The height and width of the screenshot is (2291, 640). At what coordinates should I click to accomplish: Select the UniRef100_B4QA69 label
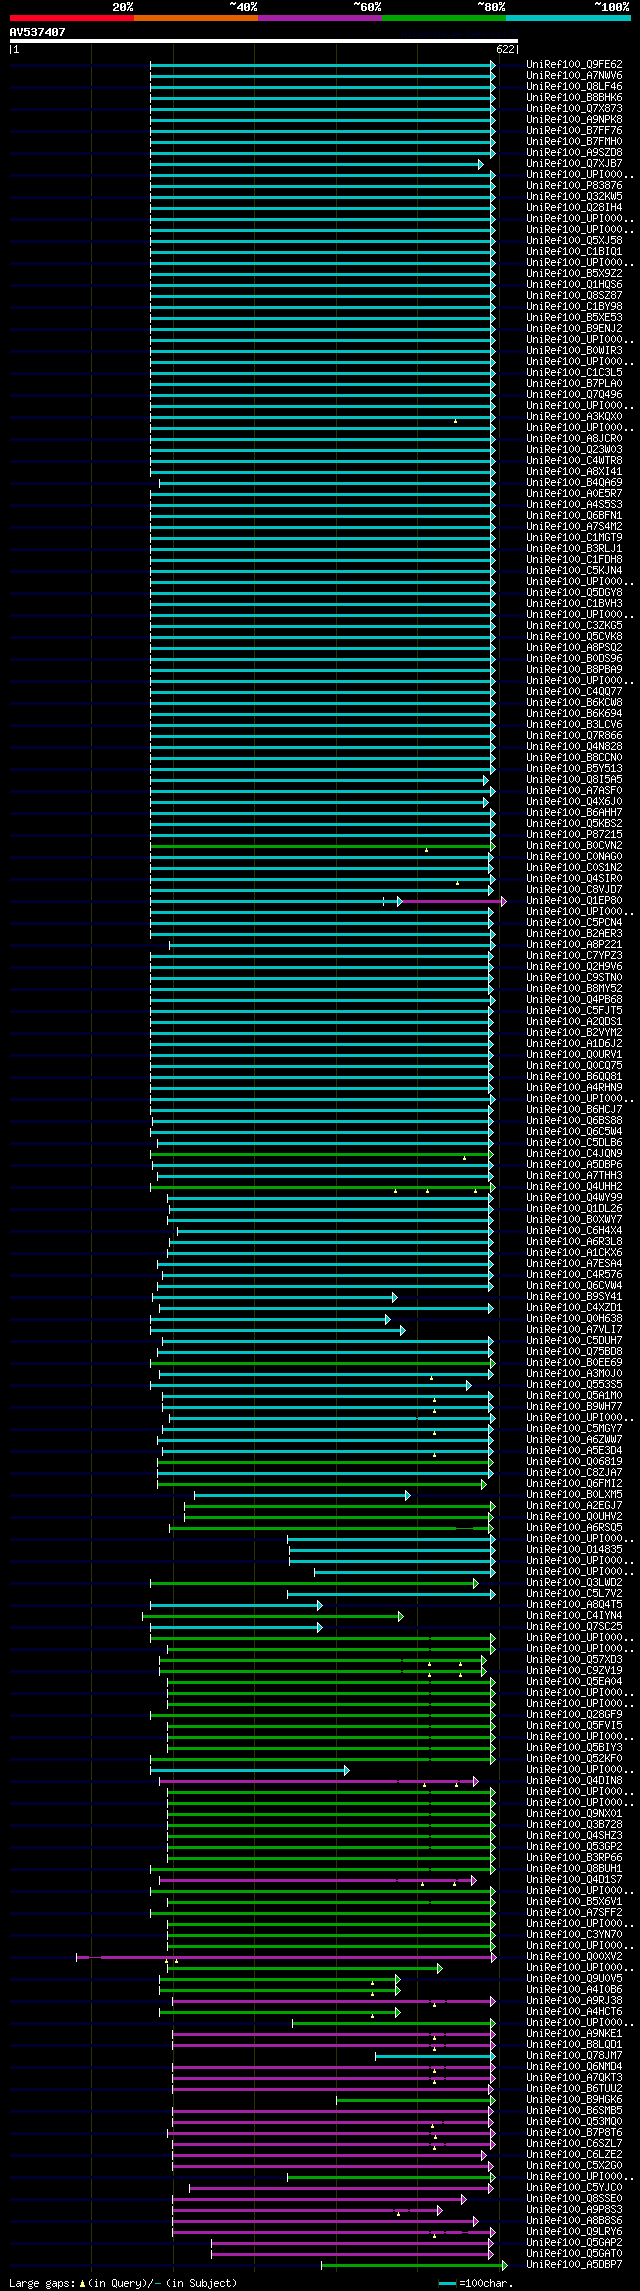click(x=574, y=483)
